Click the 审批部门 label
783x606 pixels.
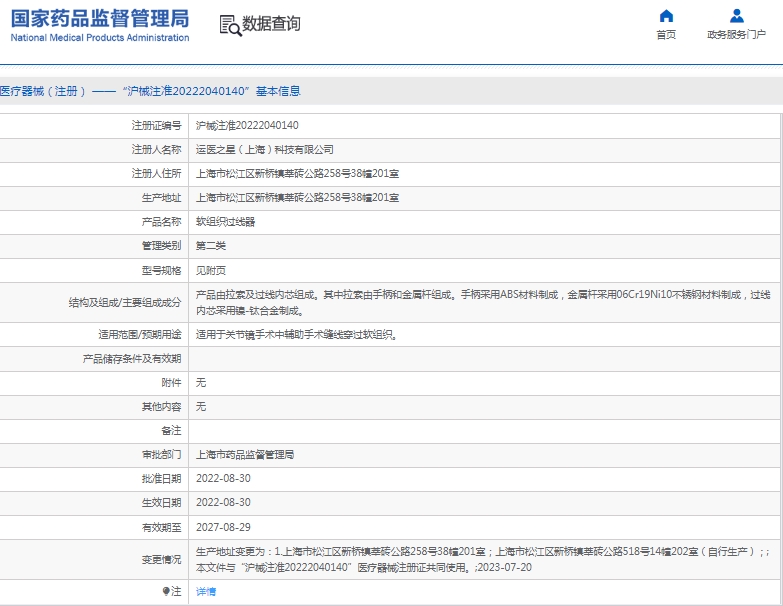coord(161,454)
